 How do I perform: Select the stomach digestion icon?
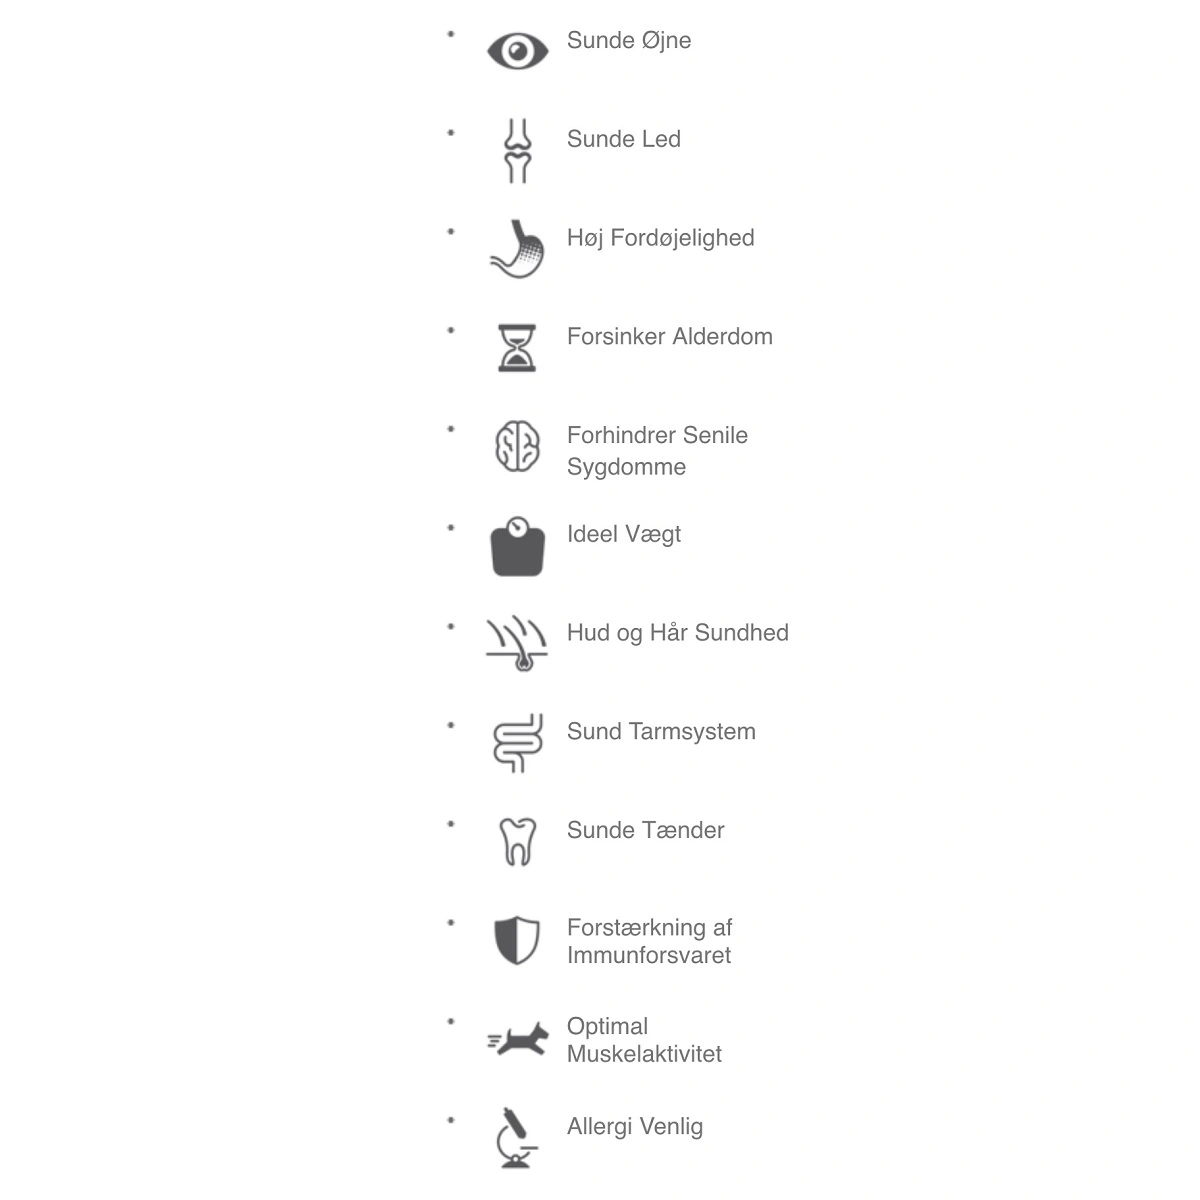coord(517,248)
